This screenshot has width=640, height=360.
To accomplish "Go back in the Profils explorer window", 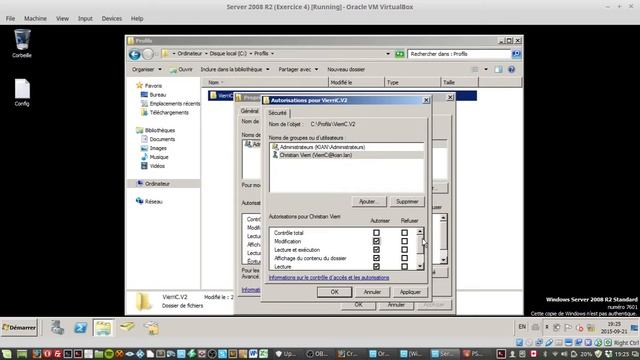I will (x=135, y=54).
